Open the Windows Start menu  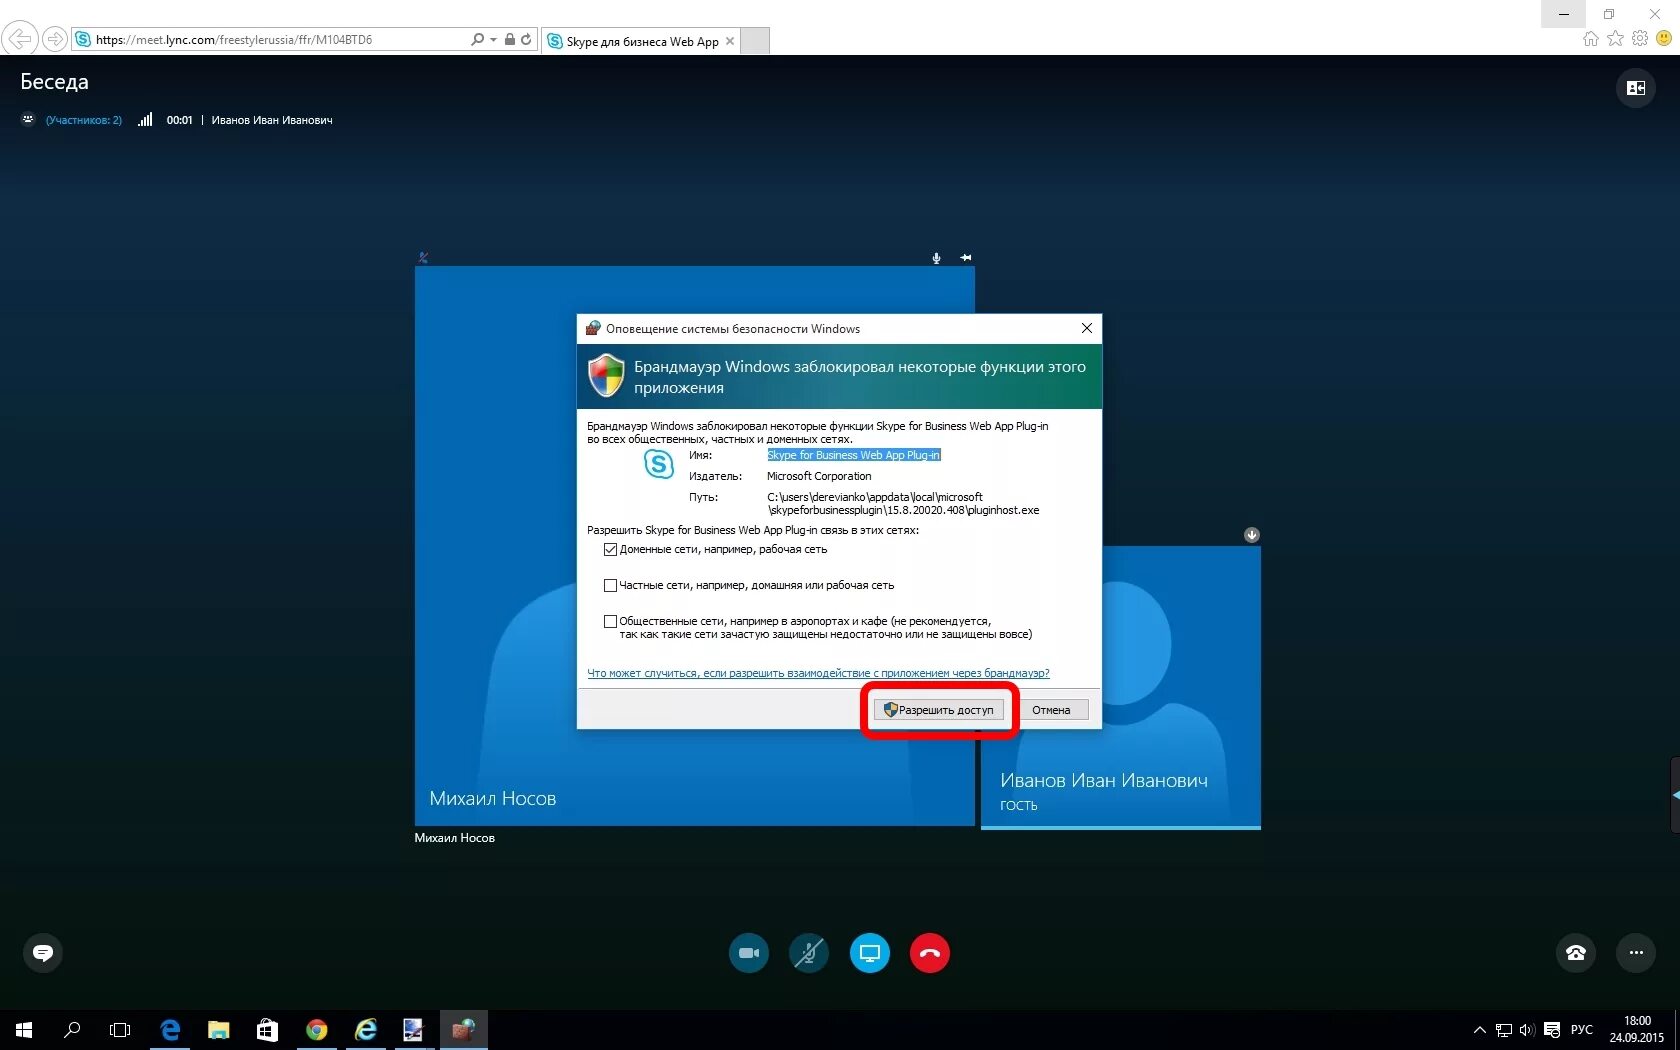pyautogui.click(x=24, y=1030)
